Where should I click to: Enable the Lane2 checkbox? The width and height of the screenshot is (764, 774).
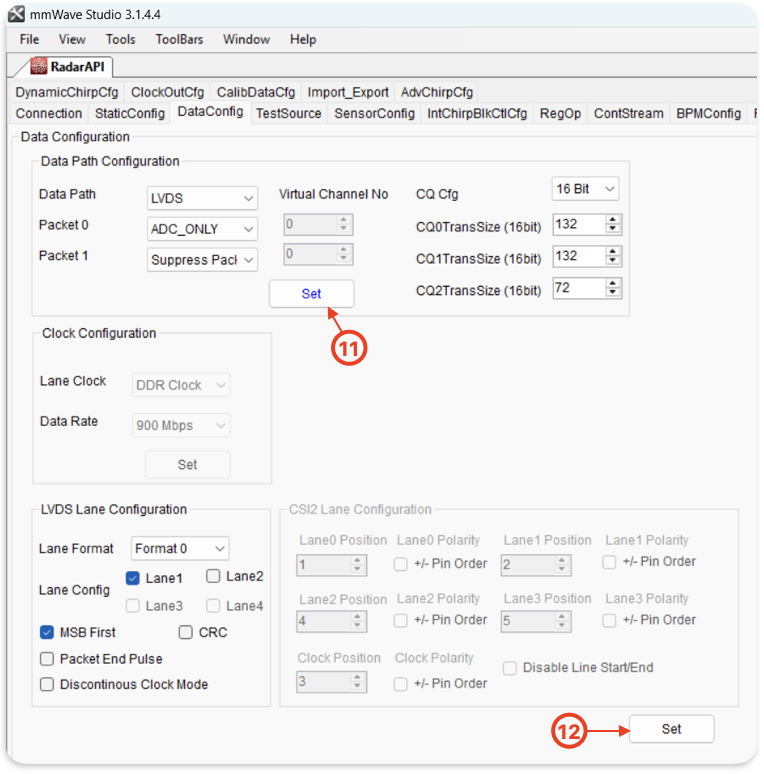(213, 576)
